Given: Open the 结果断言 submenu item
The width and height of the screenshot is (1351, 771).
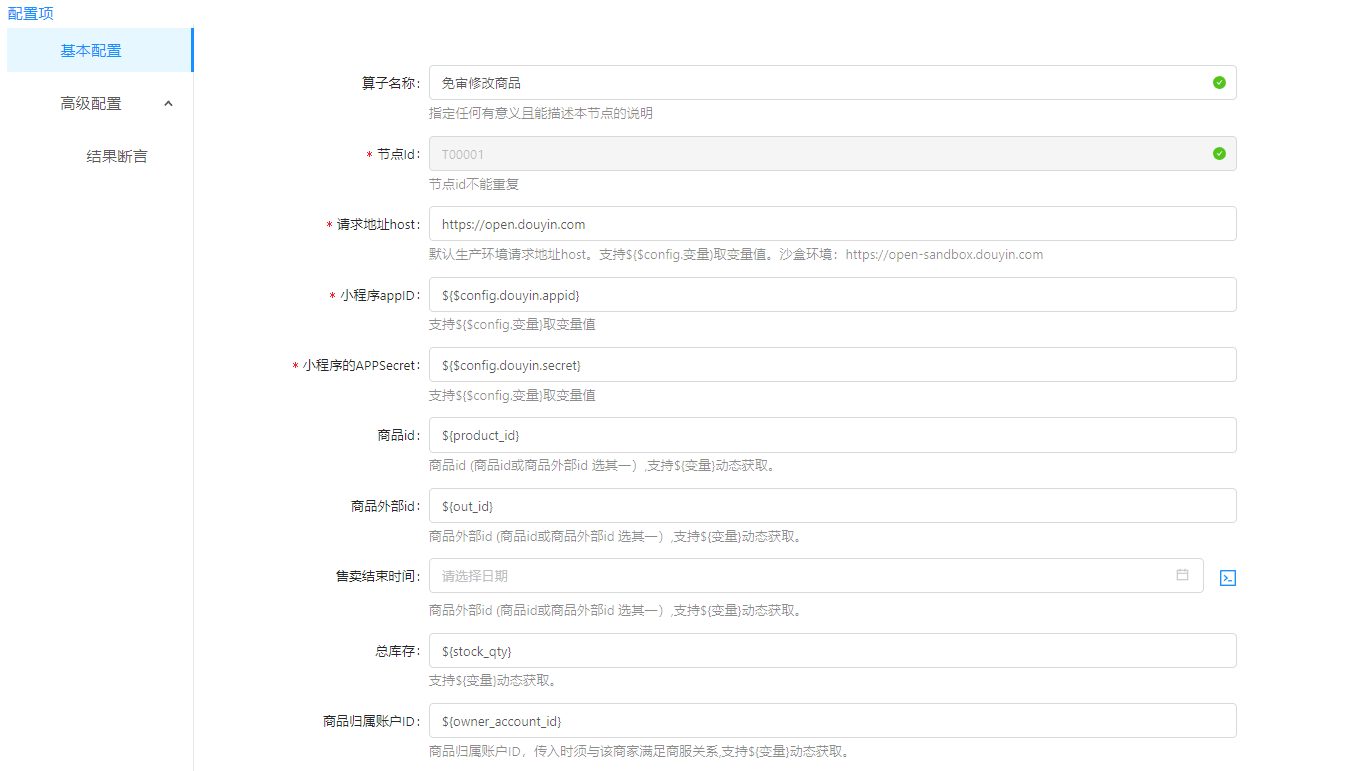Looking at the screenshot, I should pyautogui.click(x=117, y=156).
